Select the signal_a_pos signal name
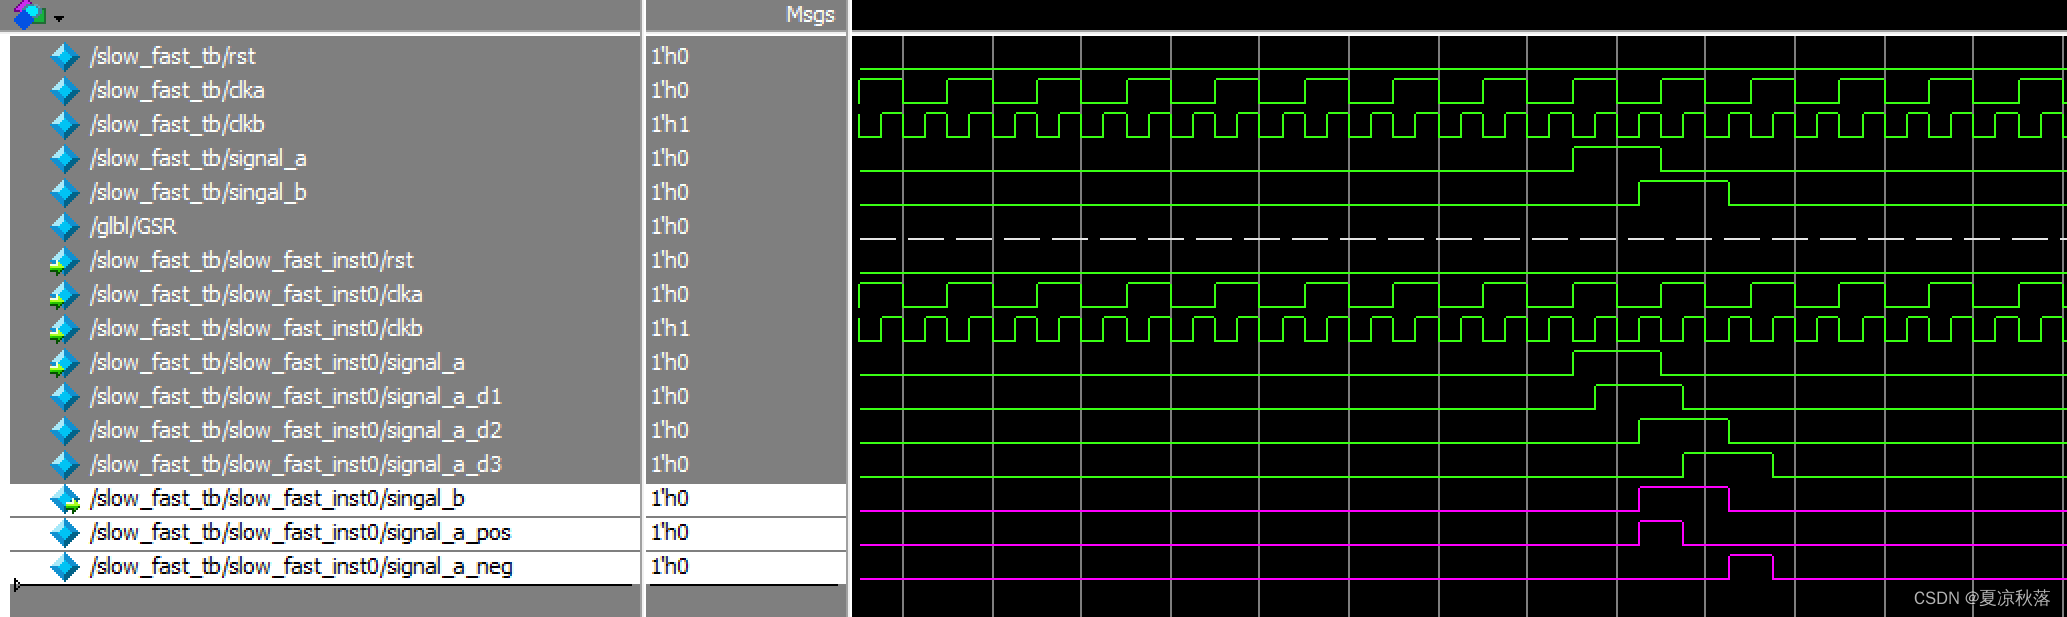 coord(301,533)
